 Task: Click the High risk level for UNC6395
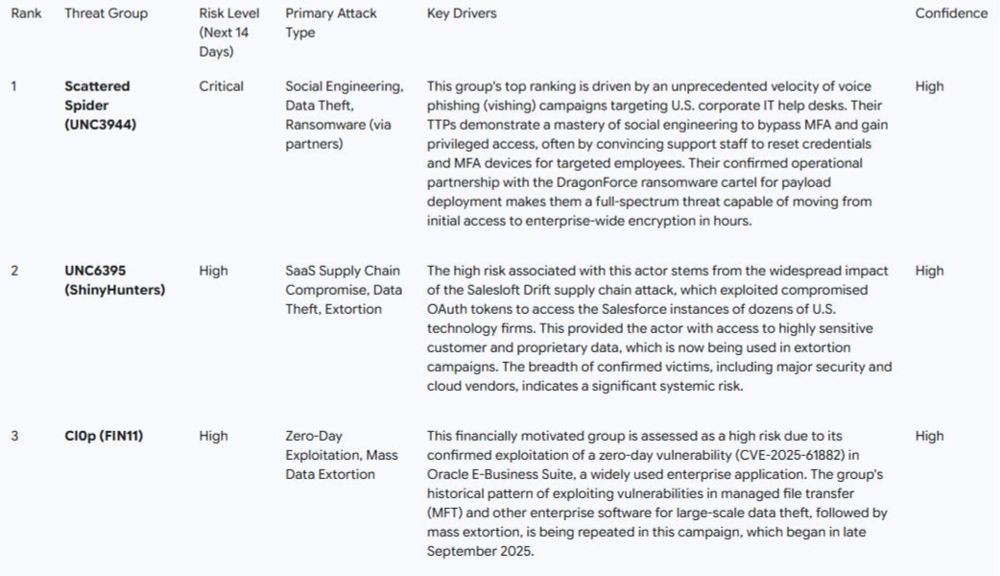(x=213, y=271)
